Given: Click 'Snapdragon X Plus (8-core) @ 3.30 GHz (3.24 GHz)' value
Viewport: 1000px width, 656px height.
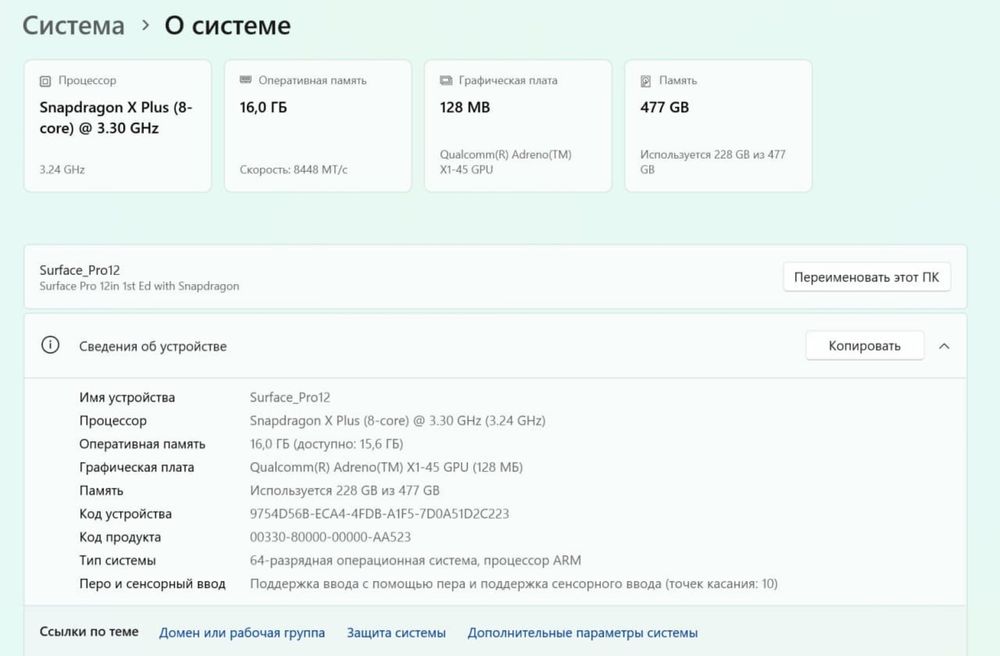Looking at the screenshot, I should [x=397, y=421].
